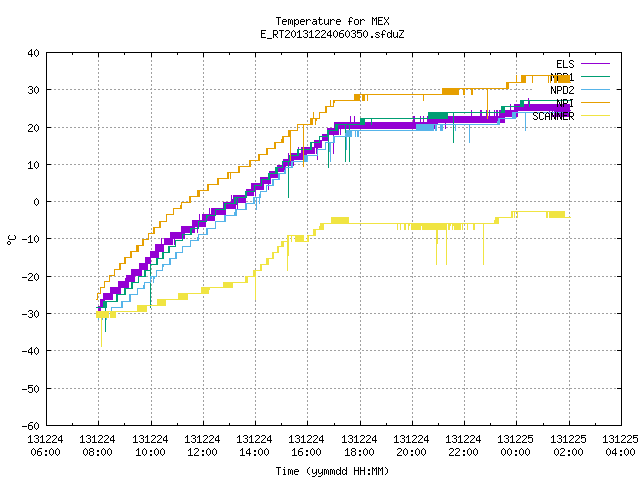Click the filename E_RT20131224060350.sfduZ subtitle
Image resolution: width=640 pixels, height=480 pixels.
(x=332, y=34)
